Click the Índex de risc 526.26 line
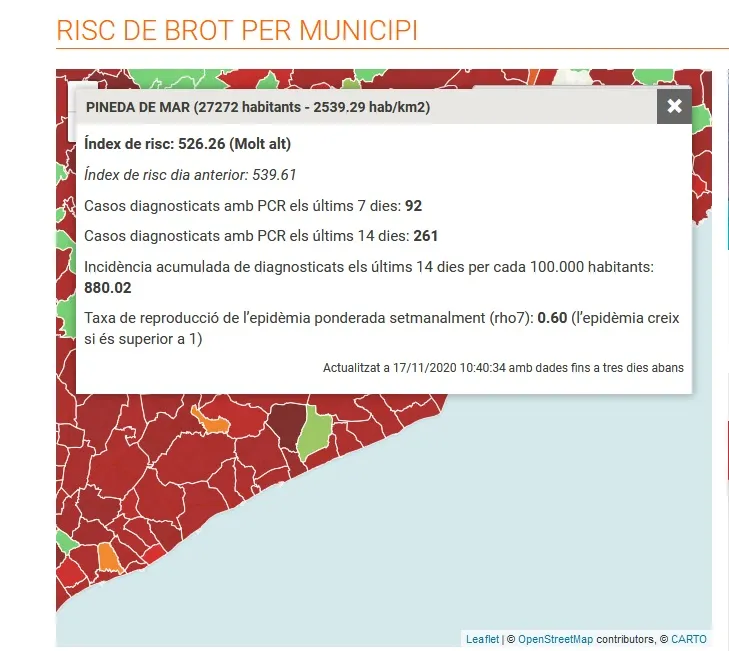 point(187,144)
